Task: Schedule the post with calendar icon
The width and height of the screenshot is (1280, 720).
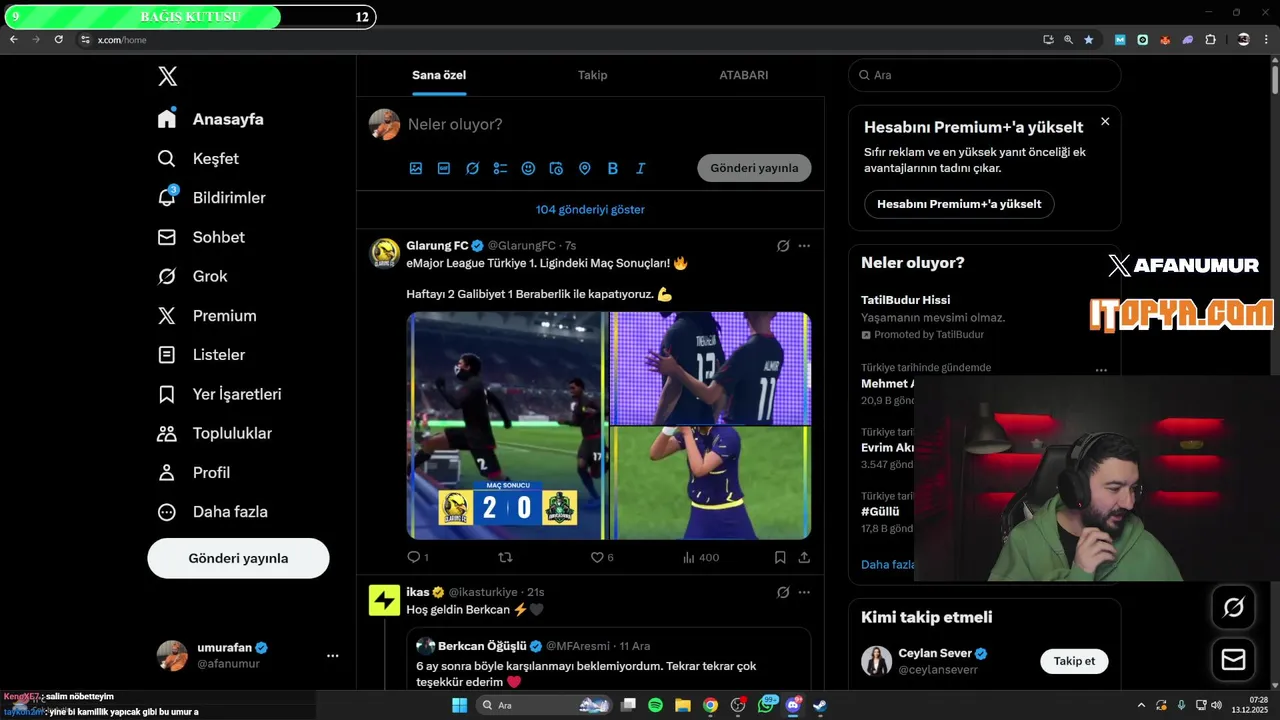Action: 557,168
